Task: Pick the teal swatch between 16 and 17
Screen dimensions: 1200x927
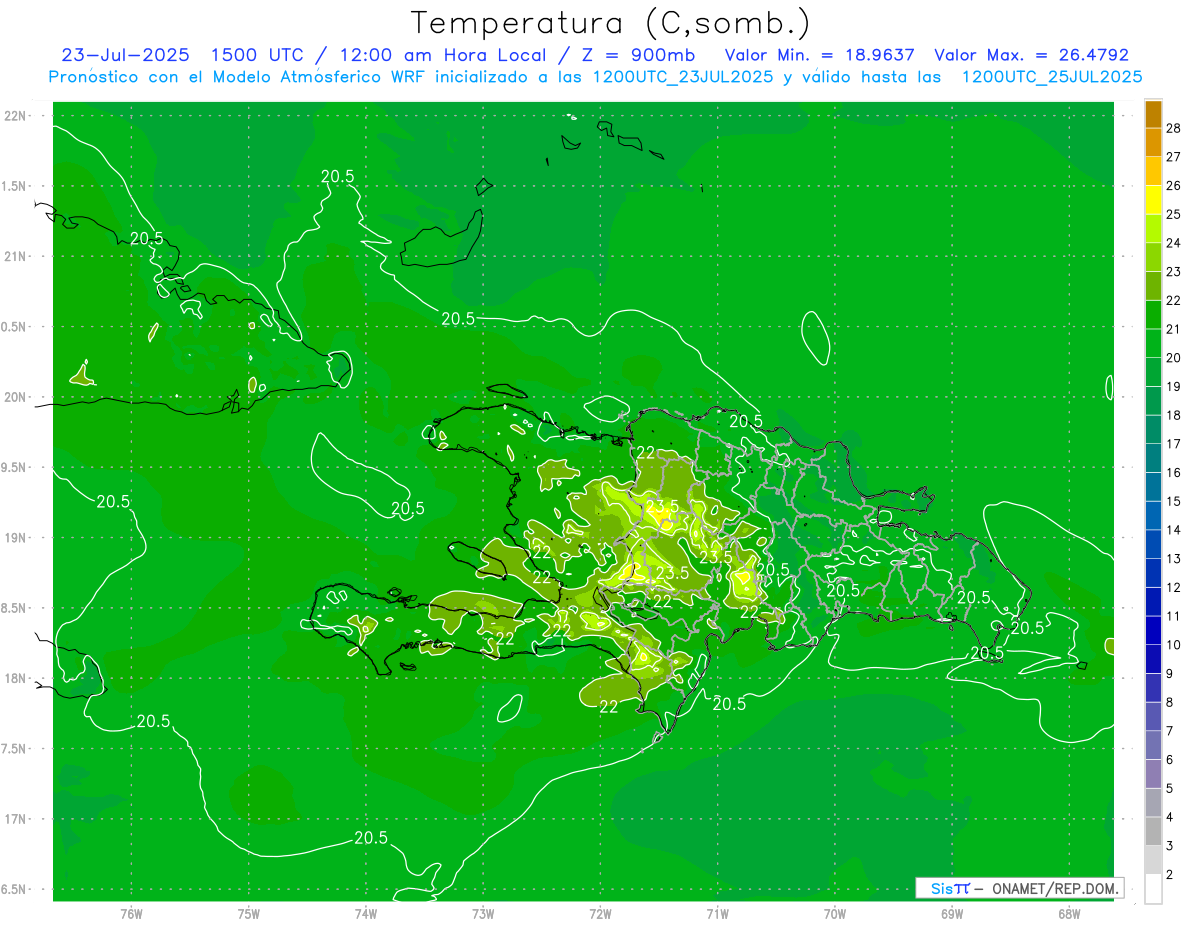Action: tap(1153, 458)
